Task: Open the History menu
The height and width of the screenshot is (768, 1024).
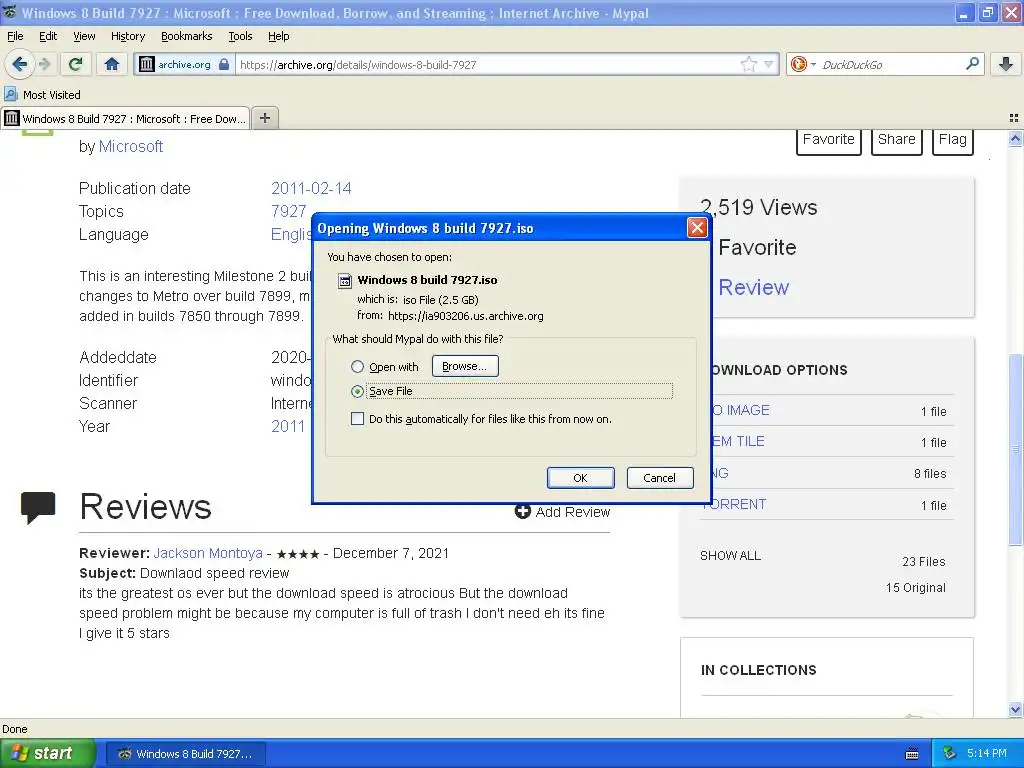Action: (x=127, y=36)
